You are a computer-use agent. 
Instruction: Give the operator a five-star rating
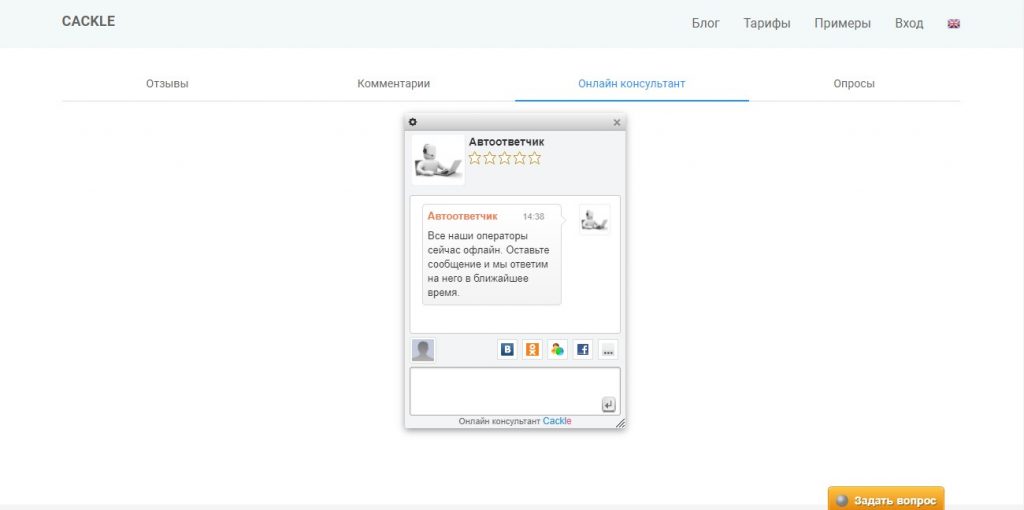534,158
